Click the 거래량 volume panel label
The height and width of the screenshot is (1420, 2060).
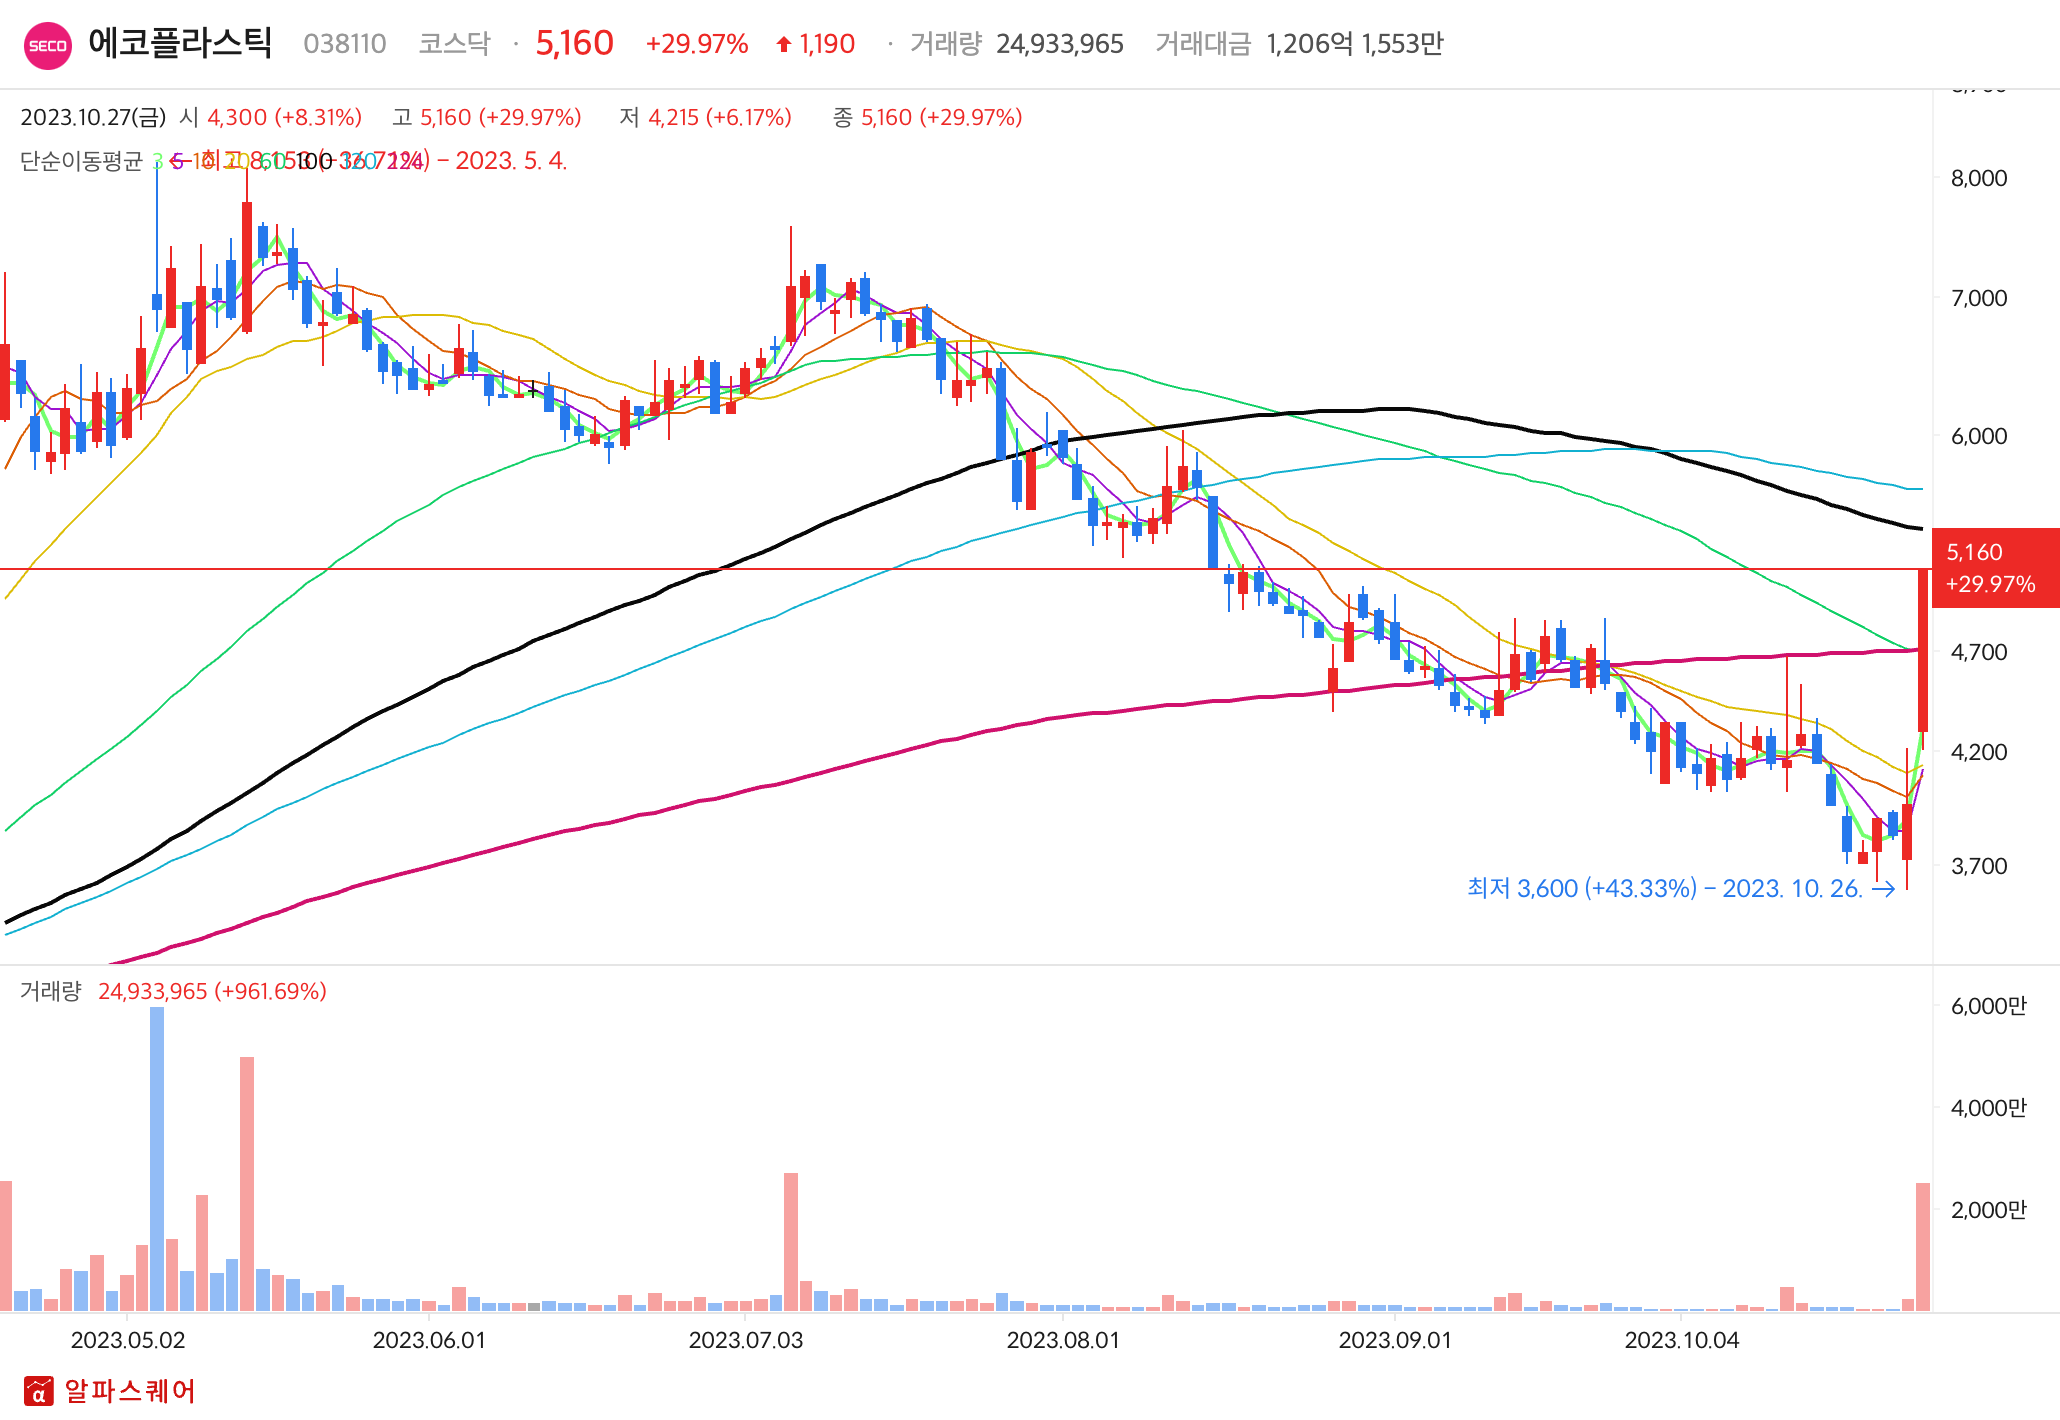click(x=50, y=991)
